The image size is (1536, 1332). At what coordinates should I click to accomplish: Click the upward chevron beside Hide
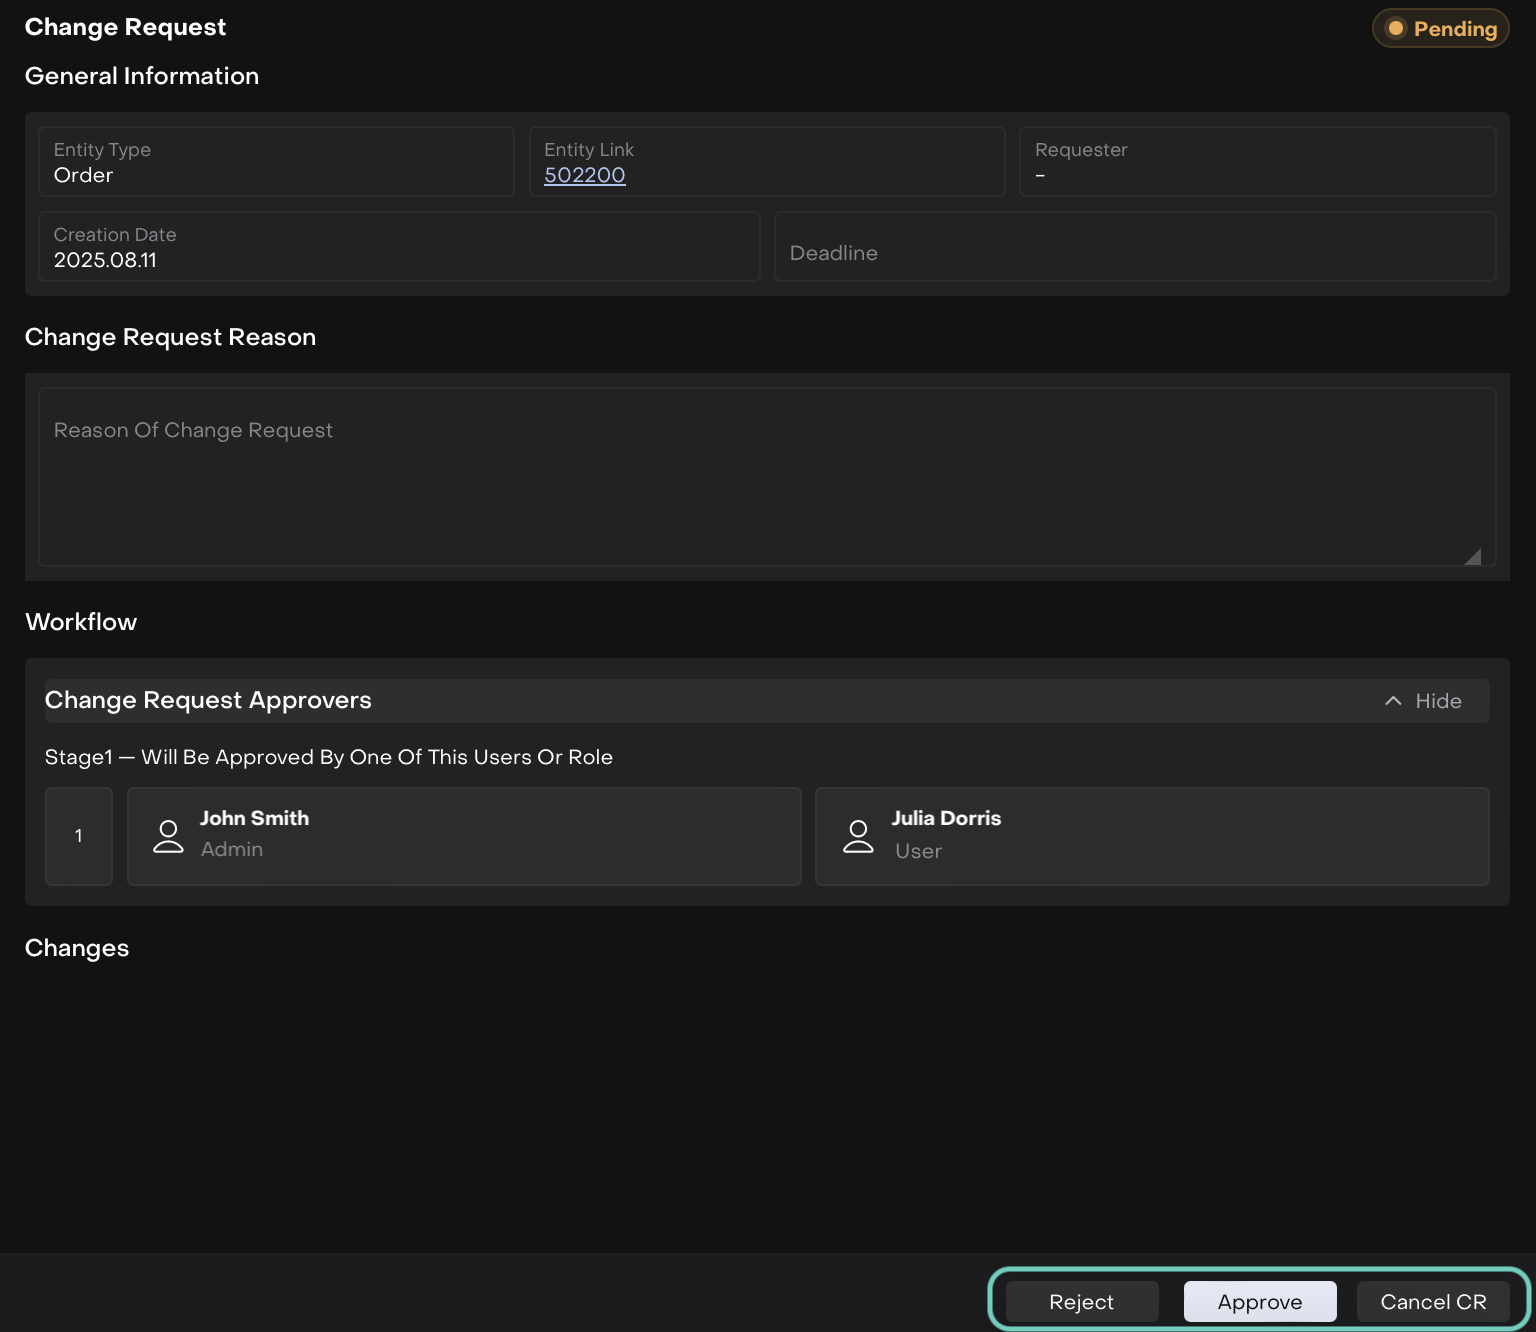point(1393,701)
